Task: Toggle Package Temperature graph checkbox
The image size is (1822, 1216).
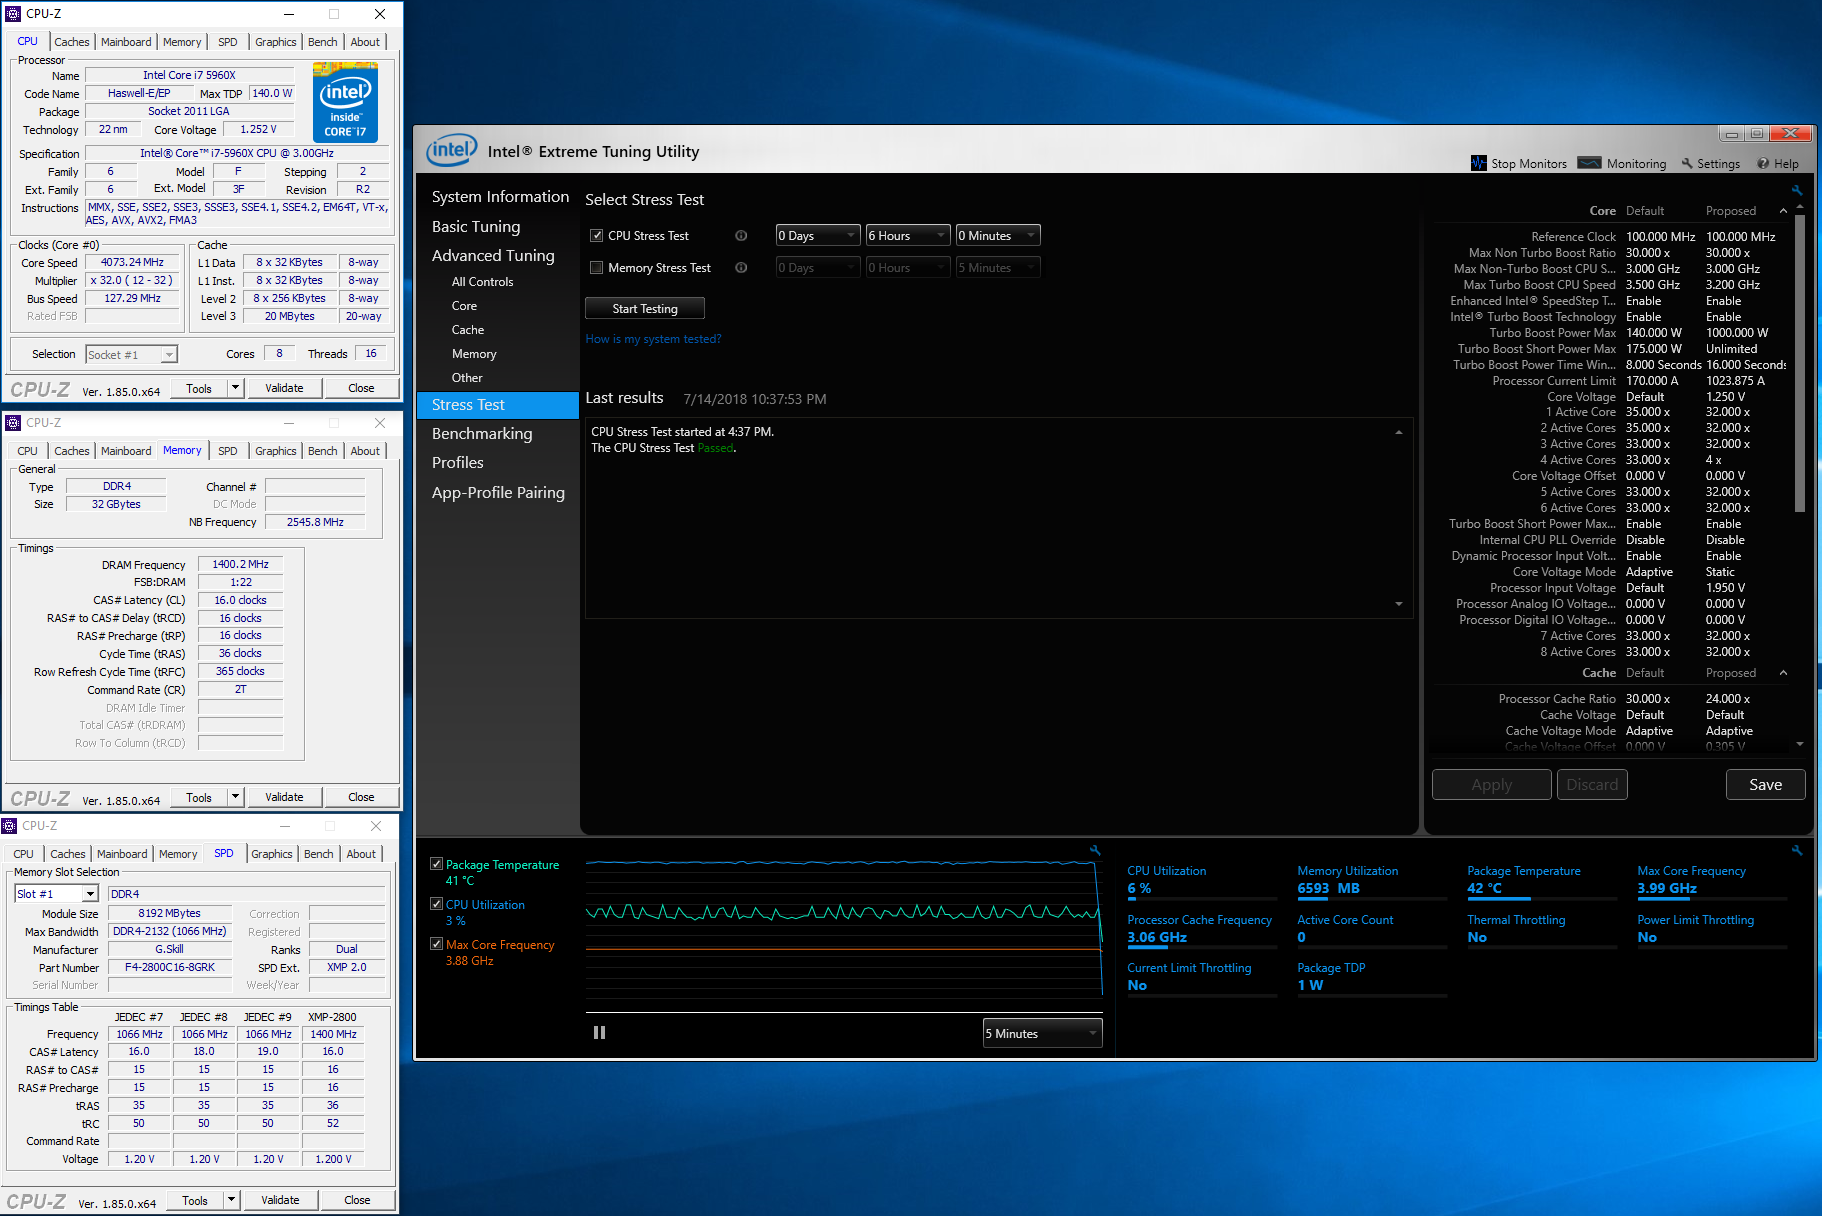Action: (437, 864)
